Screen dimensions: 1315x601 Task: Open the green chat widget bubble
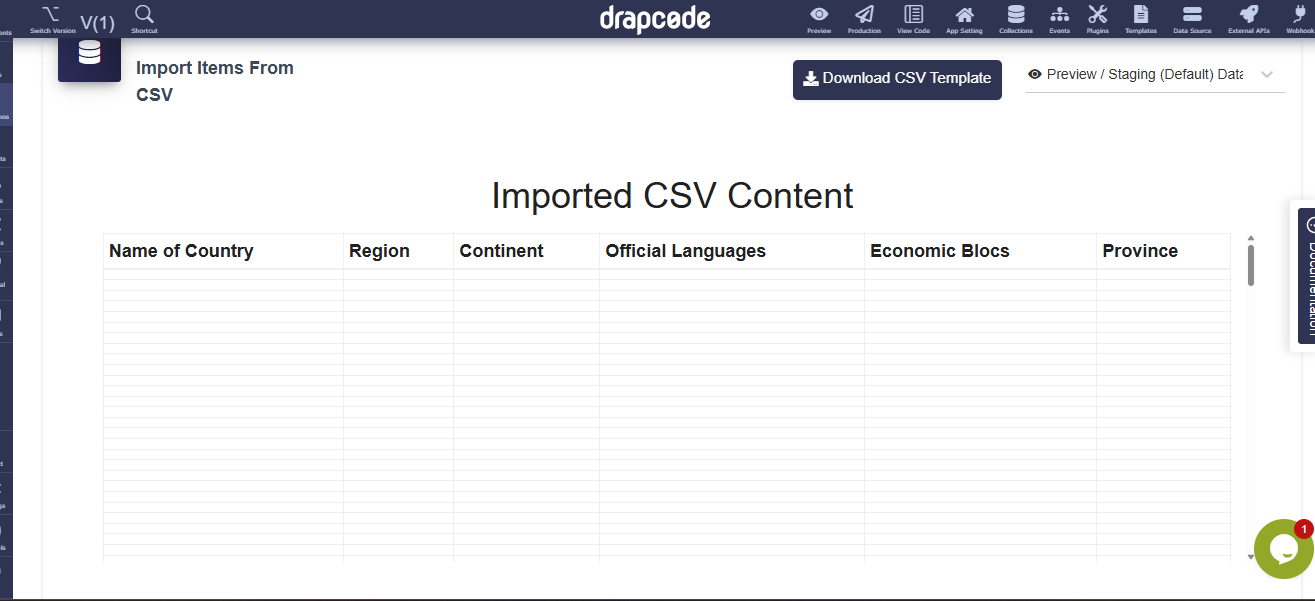click(1283, 549)
